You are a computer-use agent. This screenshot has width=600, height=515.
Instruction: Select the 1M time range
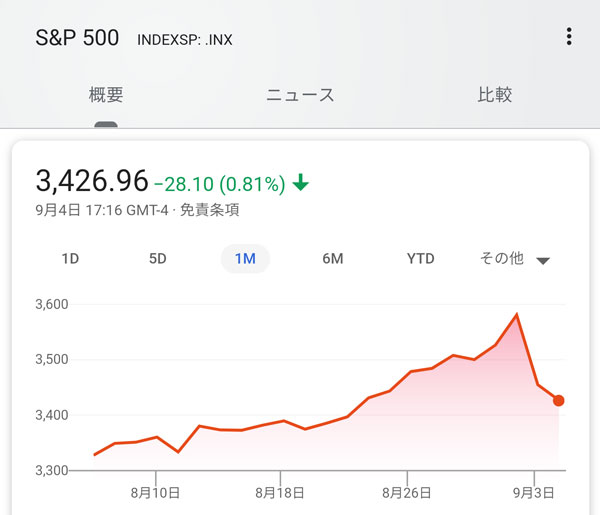coord(245,259)
